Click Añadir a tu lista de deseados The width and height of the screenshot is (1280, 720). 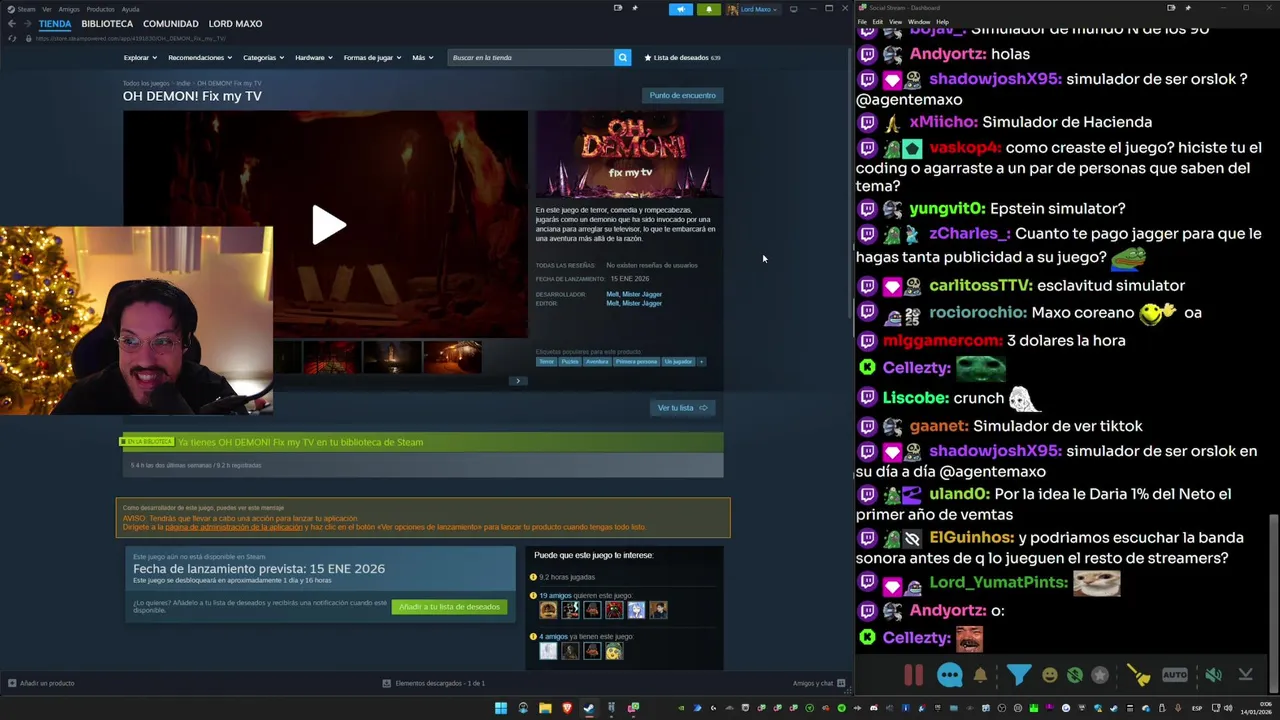point(449,607)
